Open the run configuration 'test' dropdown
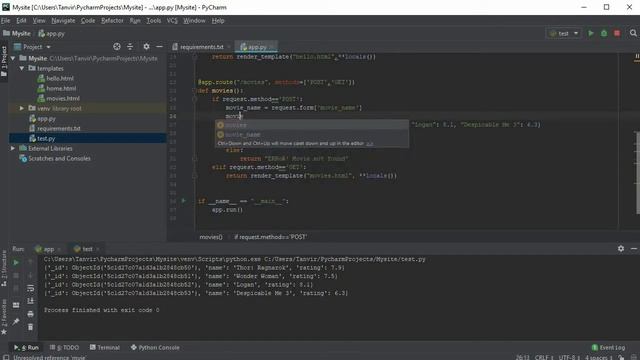Screen dimensions: 640x360 point(564,33)
